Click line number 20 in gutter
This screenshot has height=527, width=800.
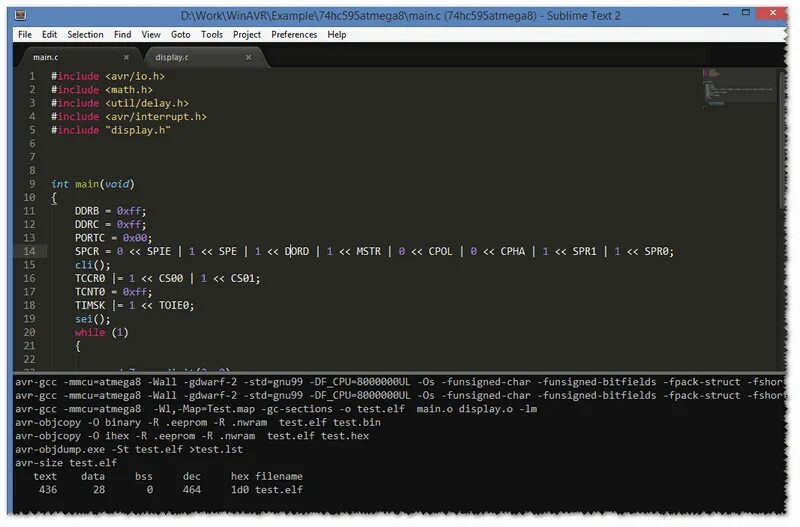[29, 332]
